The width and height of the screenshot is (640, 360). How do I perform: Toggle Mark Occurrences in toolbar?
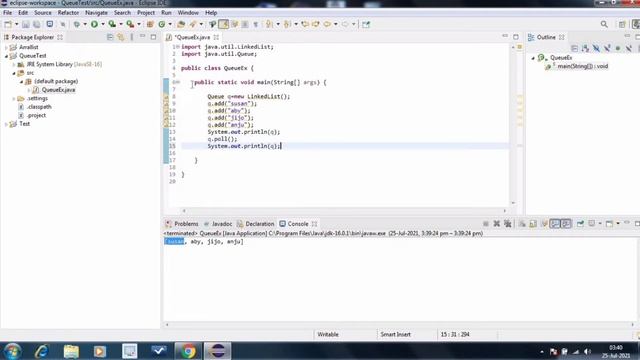pos(224,24)
